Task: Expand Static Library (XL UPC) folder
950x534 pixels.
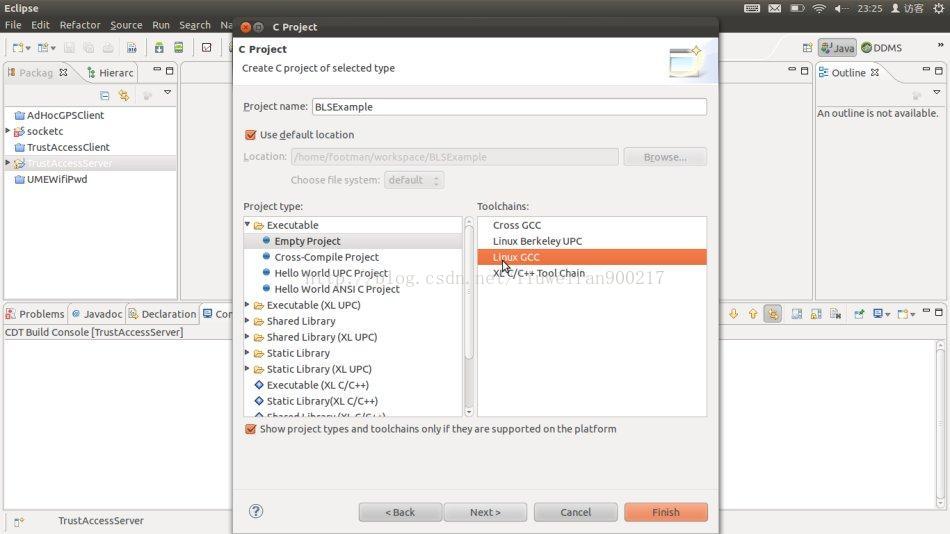Action: tap(247, 369)
